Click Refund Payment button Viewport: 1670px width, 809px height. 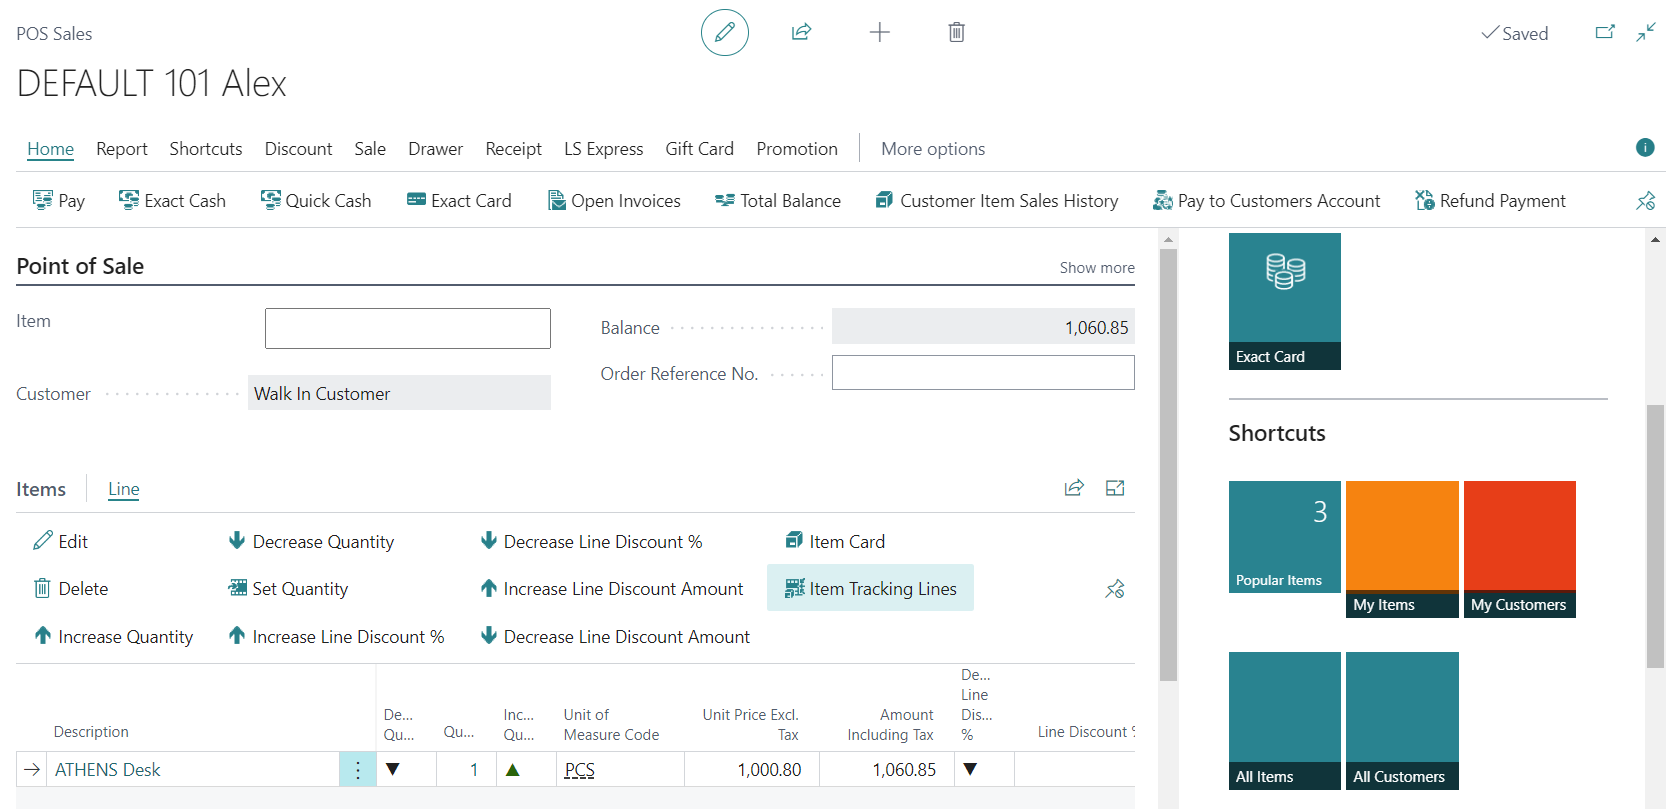[x=1490, y=201]
